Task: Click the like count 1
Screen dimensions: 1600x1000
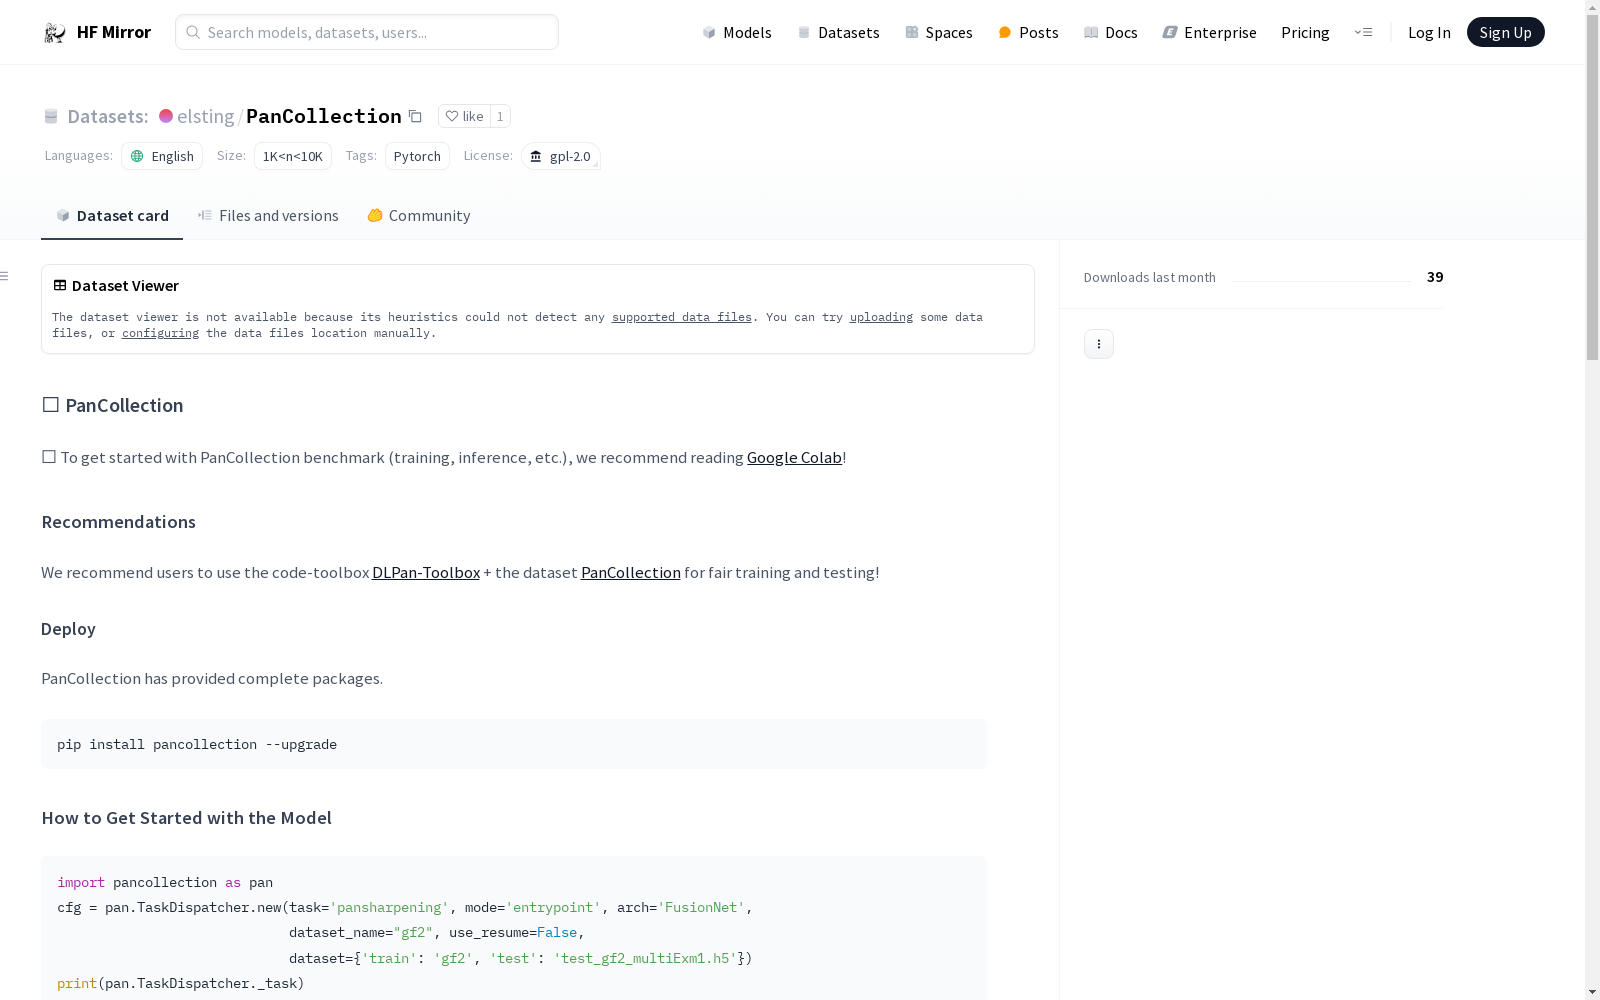Action: pos(500,116)
